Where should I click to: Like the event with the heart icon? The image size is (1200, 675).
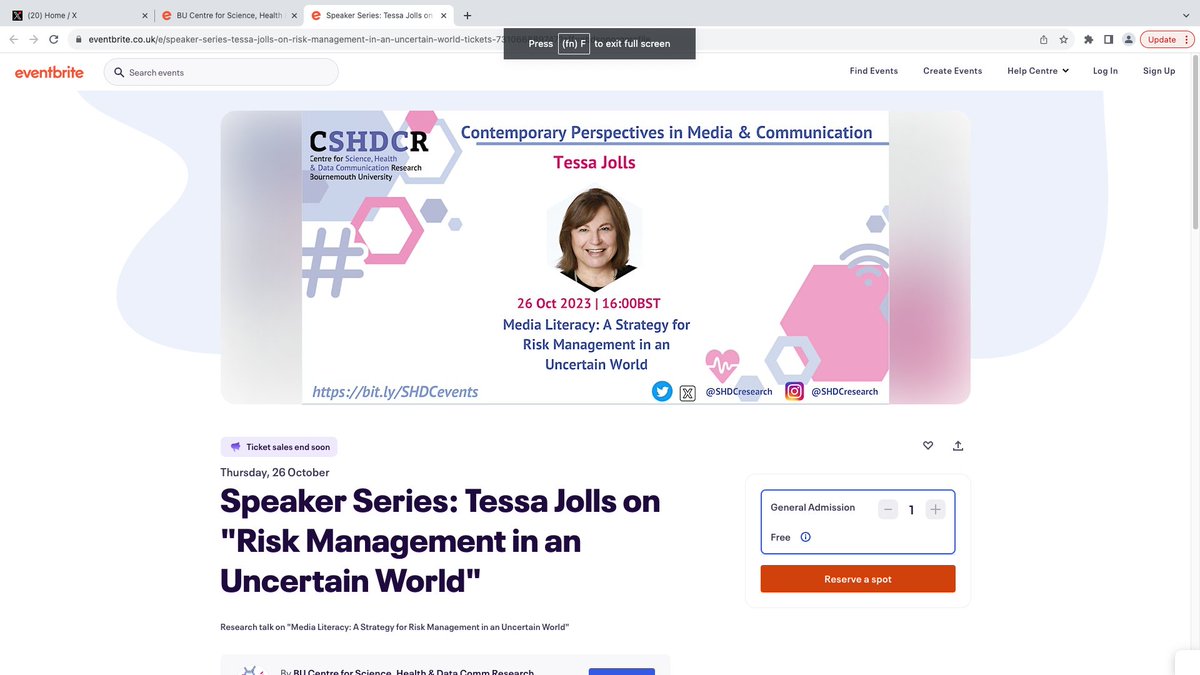[x=928, y=446]
